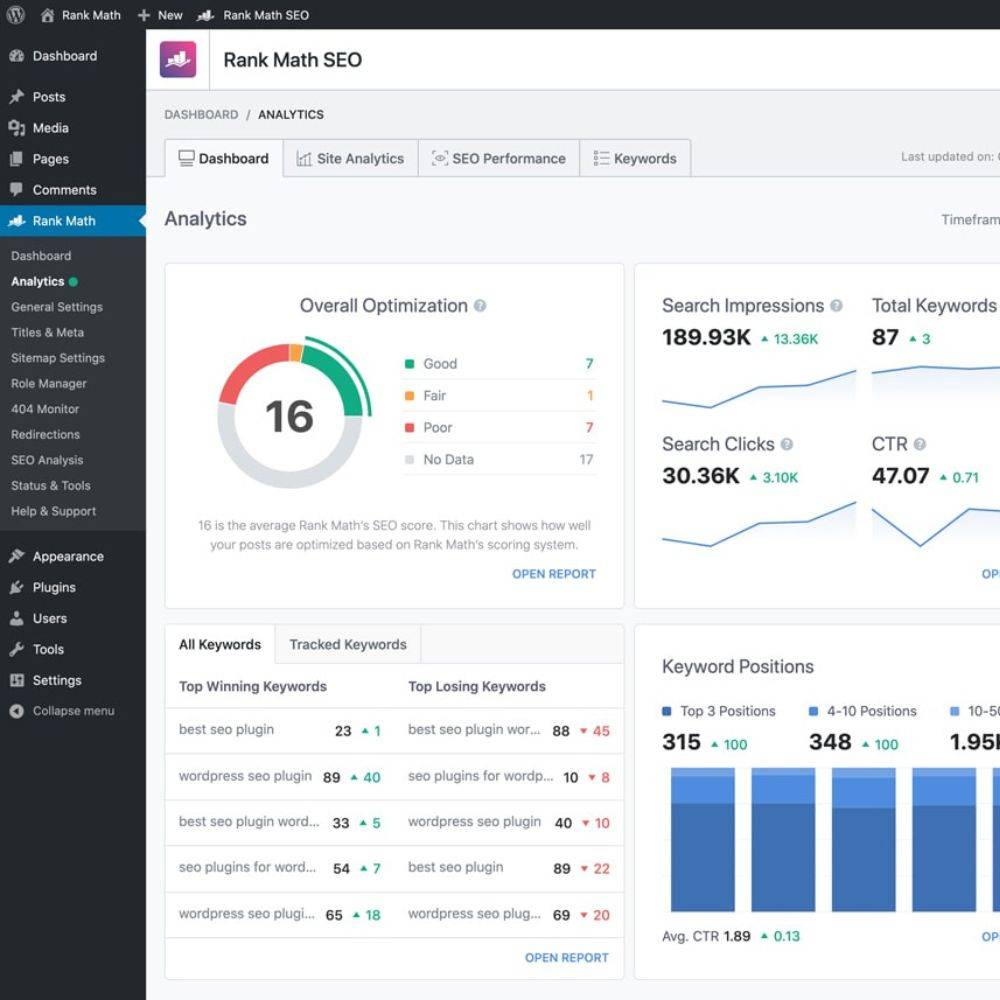Click the 4-10 Positions legend swatch
Image resolution: width=1000 pixels, height=1000 pixels.
click(x=813, y=711)
